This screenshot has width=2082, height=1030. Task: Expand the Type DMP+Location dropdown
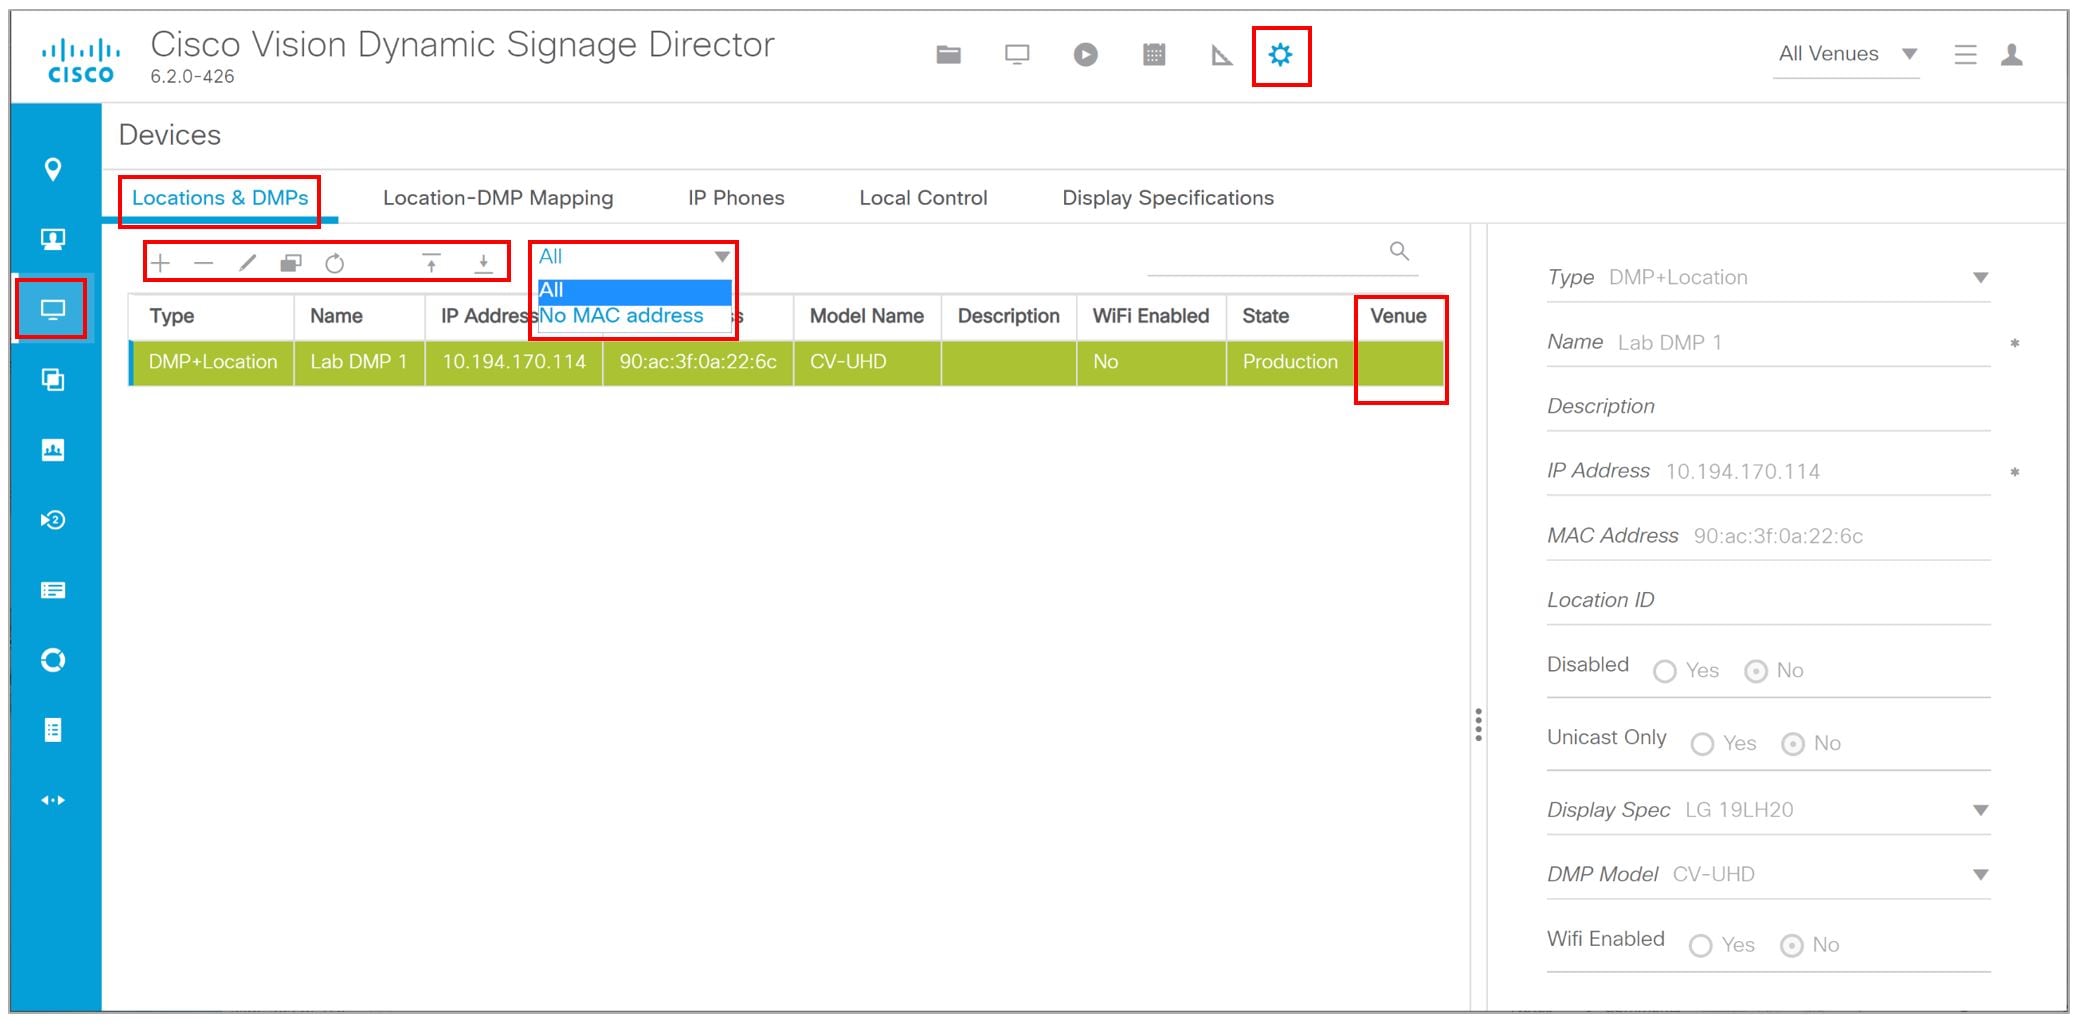click(1980, 278)
